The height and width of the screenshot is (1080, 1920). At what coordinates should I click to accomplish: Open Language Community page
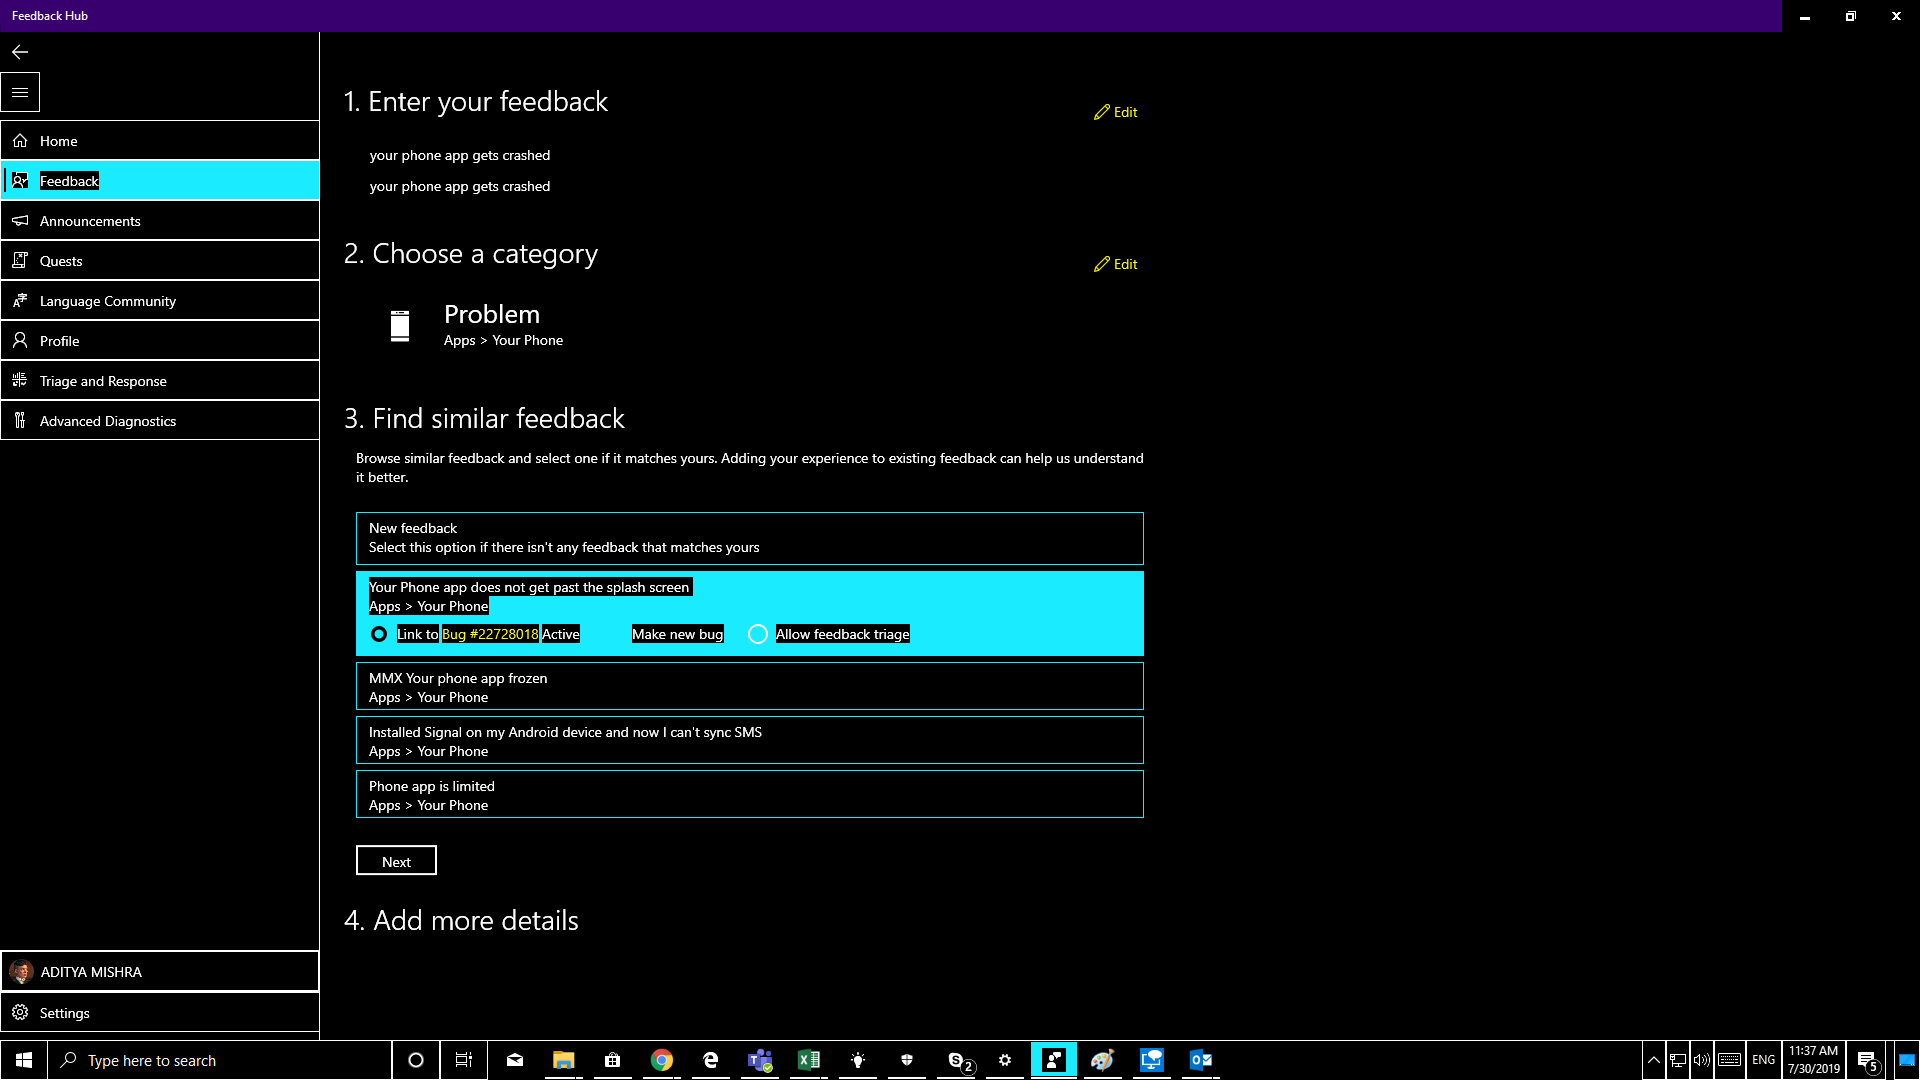(160, 301)
